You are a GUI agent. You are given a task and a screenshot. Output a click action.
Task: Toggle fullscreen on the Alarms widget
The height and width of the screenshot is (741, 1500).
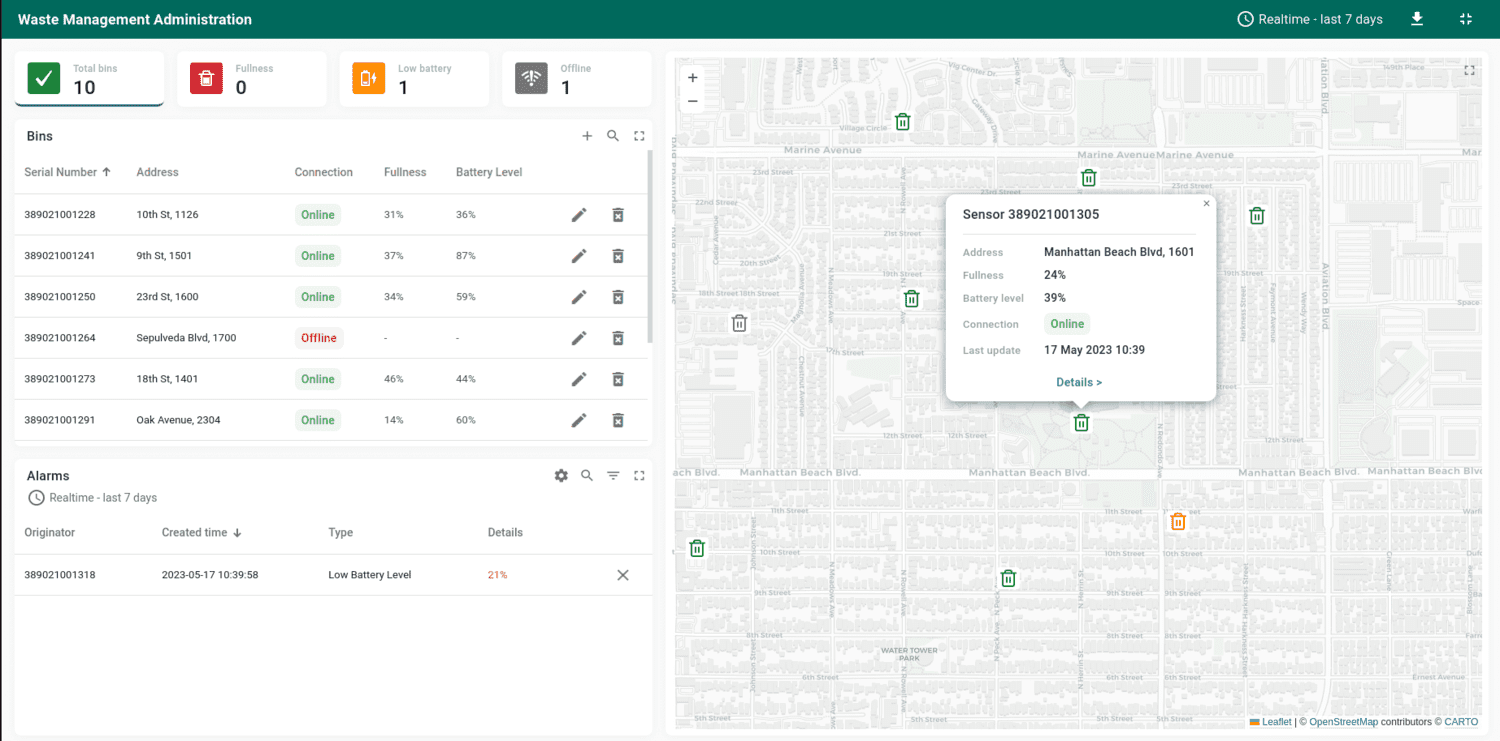tap(639, 475)
